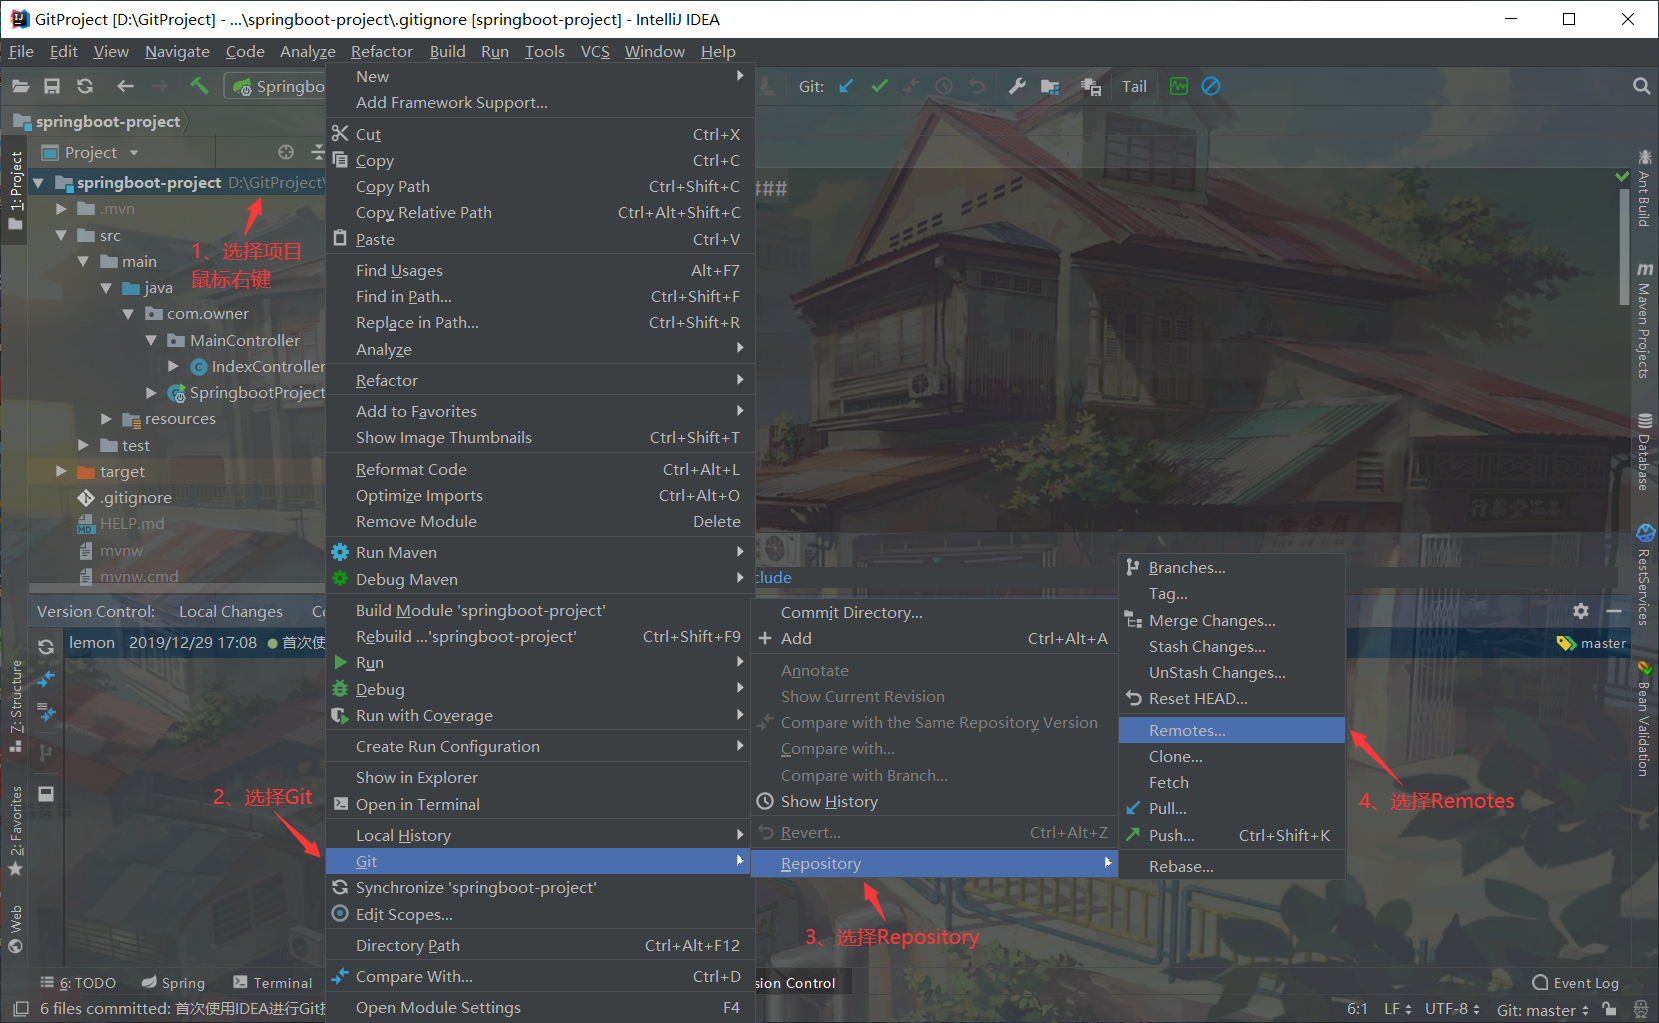
Task: Click the green Commit changes checkmark icon
Action: point(879,86)
